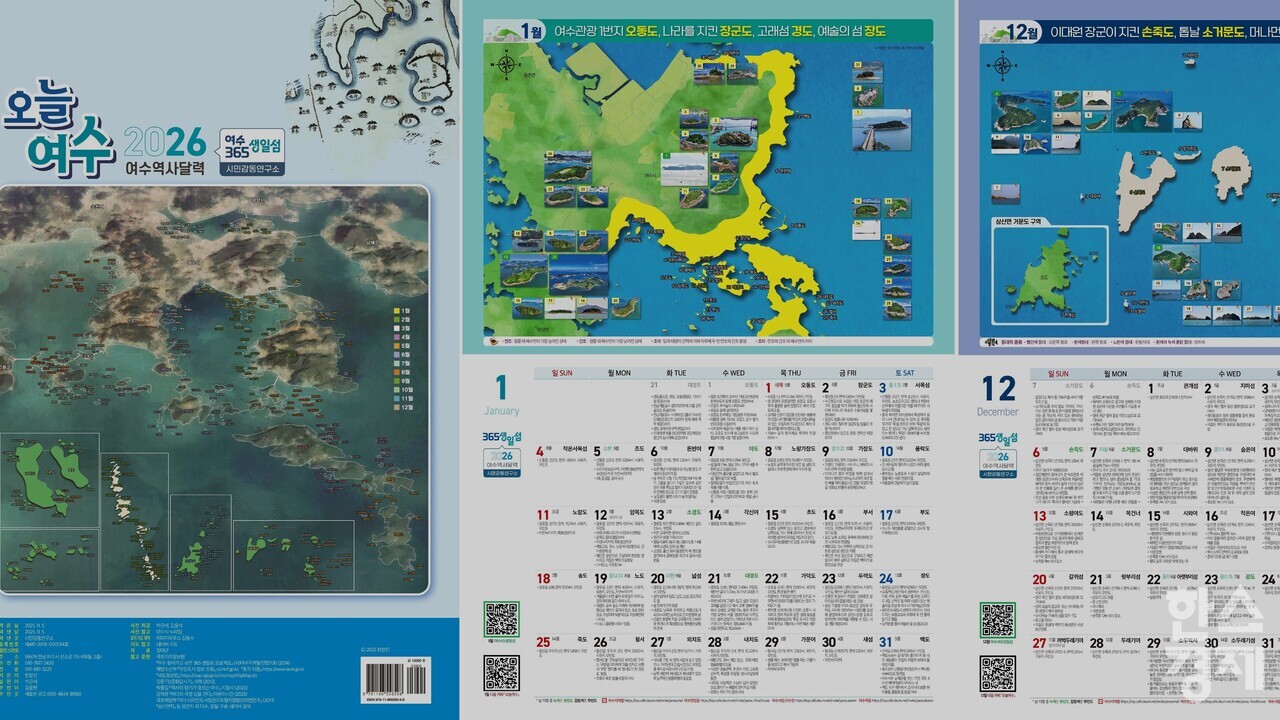The height and width of the screenshot is (720, 1280).
Task: Click the compass rose on December map
Action: (1001, 67)
